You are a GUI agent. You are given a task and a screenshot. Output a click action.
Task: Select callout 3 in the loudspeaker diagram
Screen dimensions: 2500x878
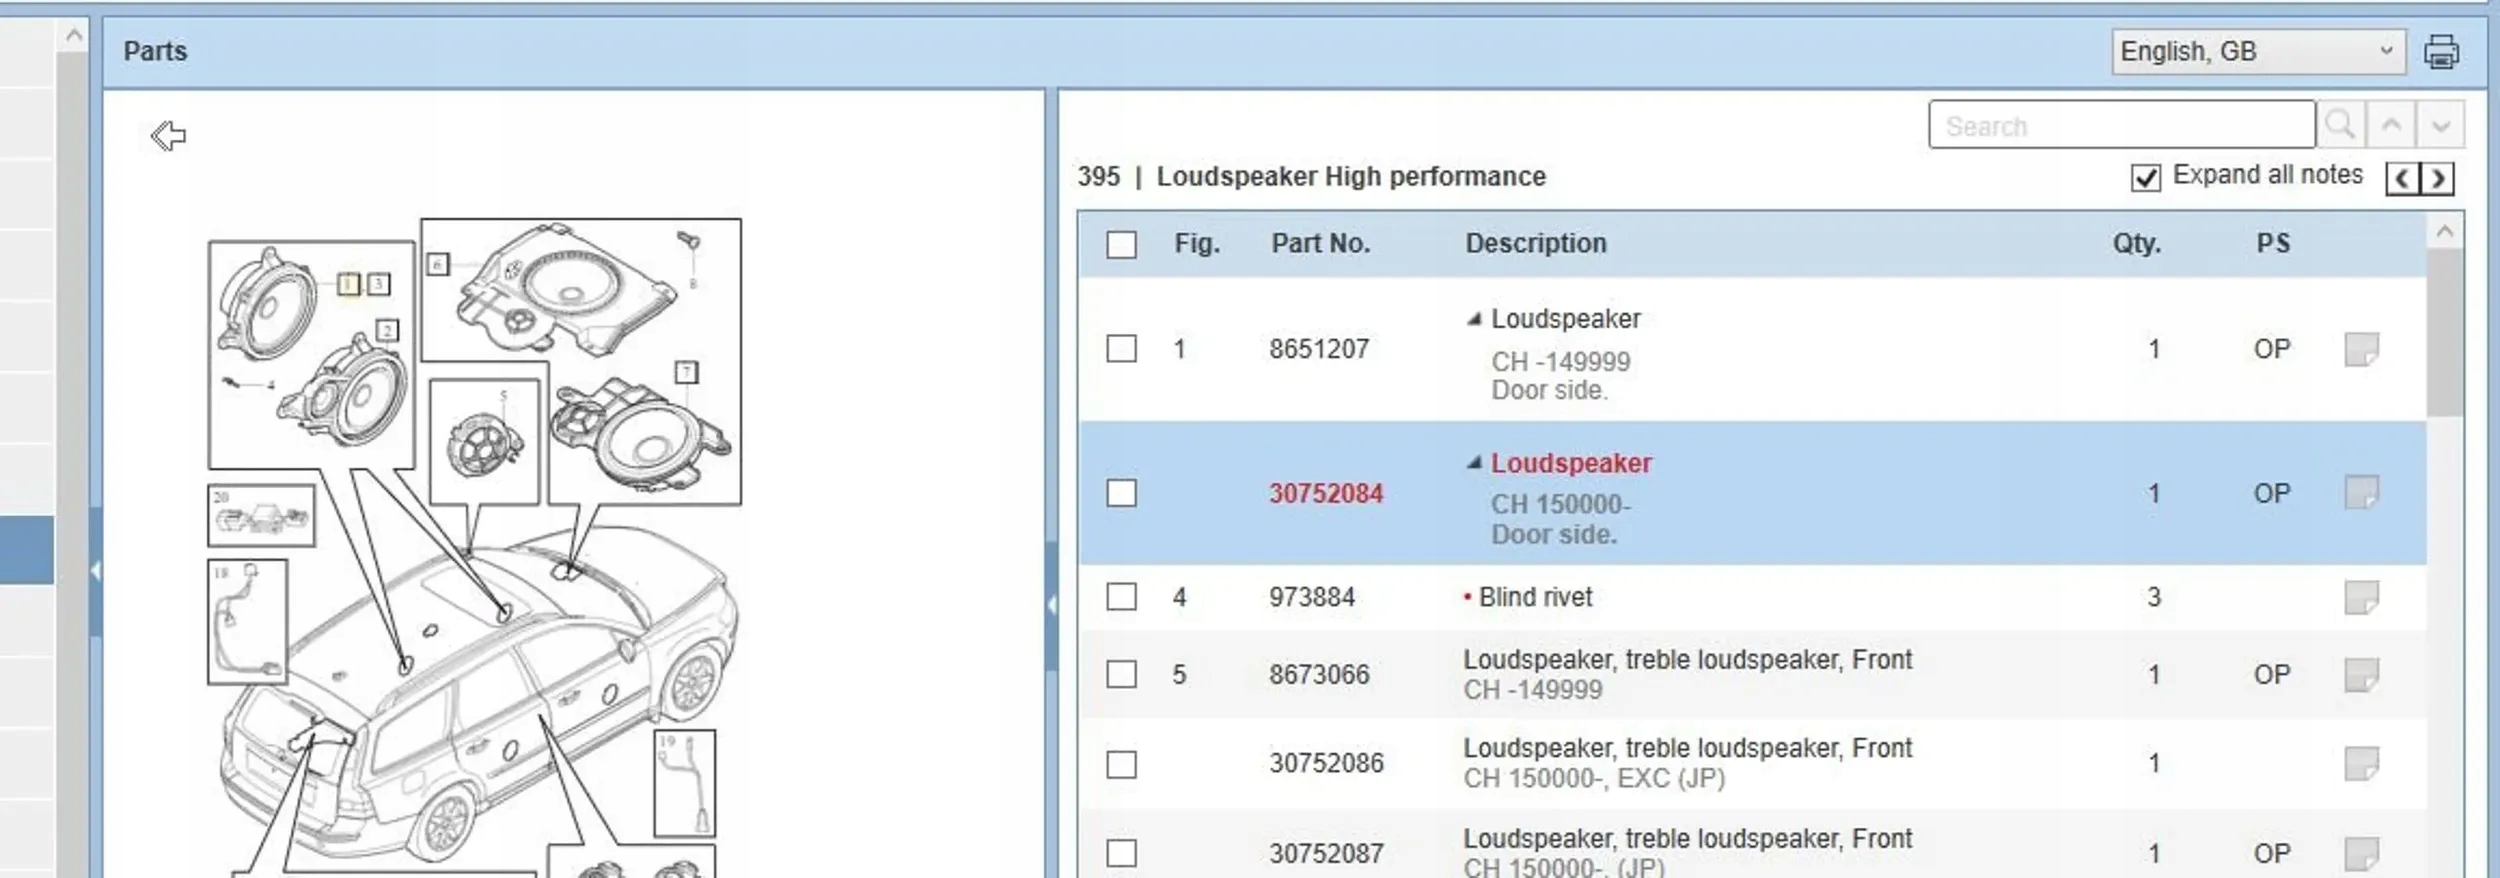tap(378, 284)
